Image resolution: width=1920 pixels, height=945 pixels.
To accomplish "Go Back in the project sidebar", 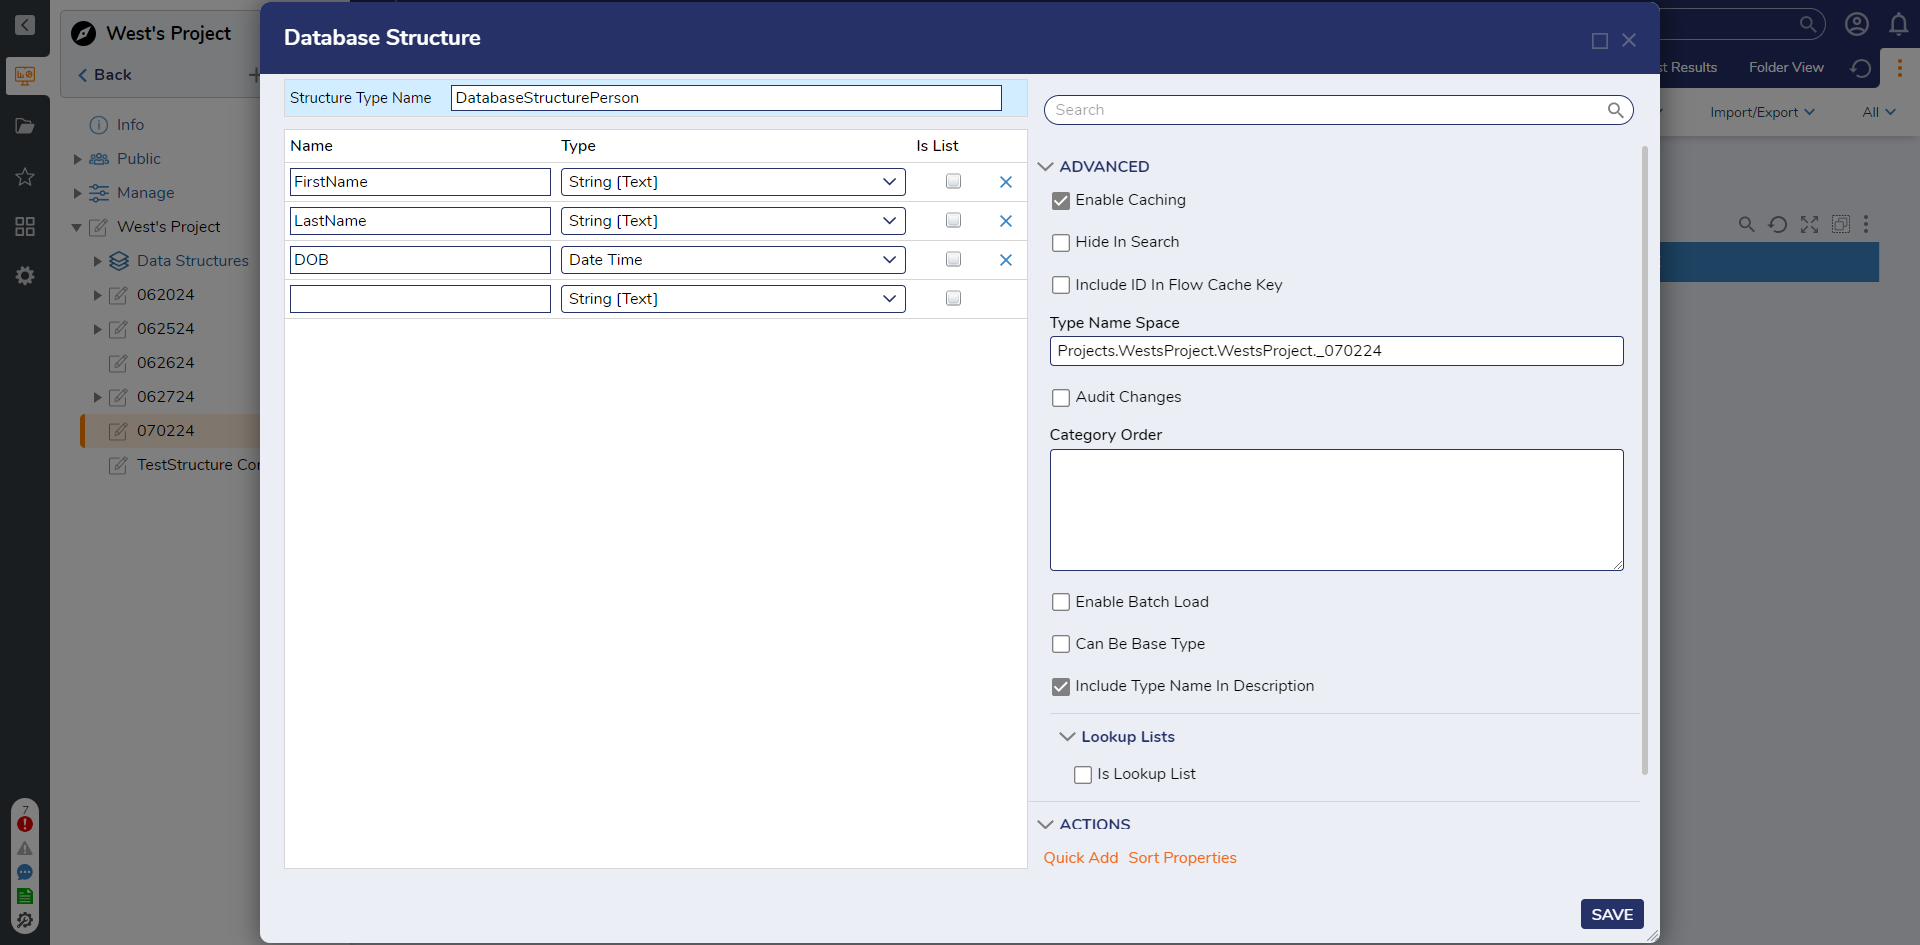I will click(x=105, y=75).
